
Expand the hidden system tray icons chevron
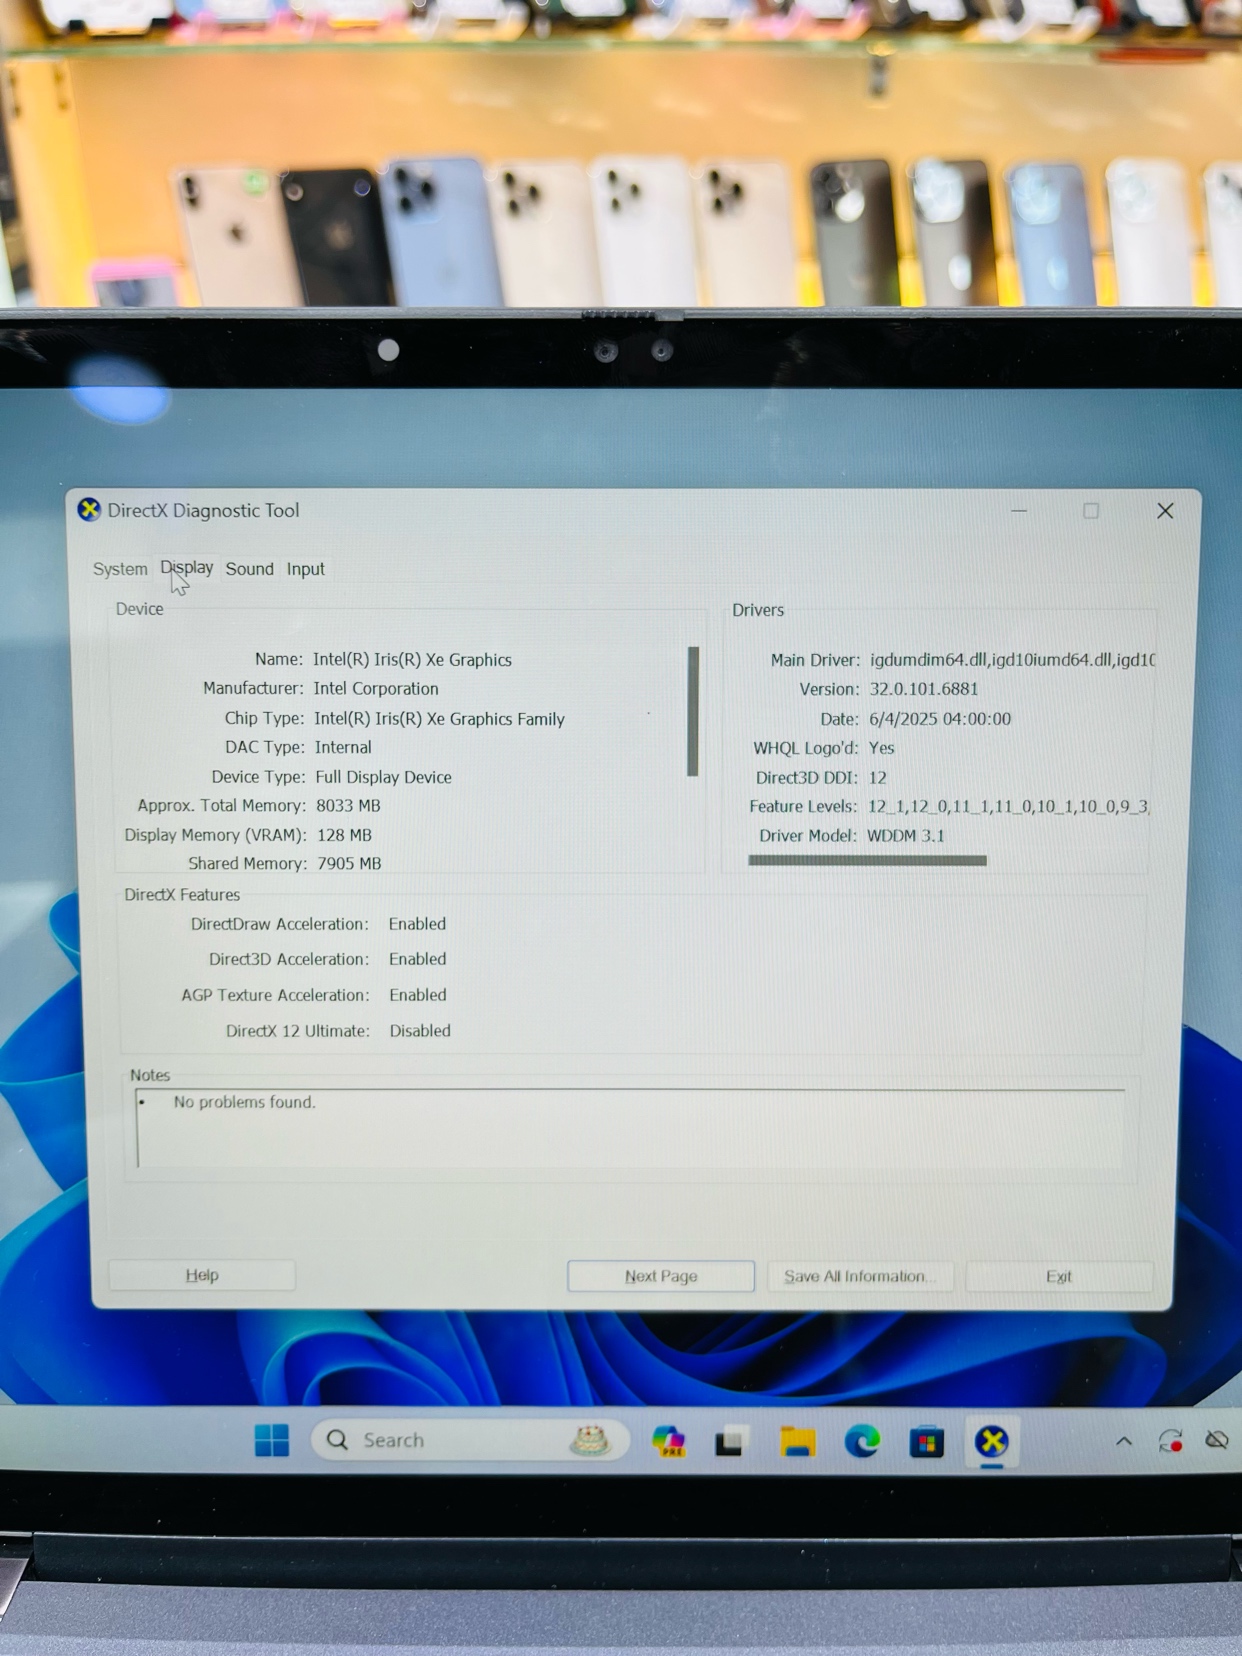click(1124, 1441)
